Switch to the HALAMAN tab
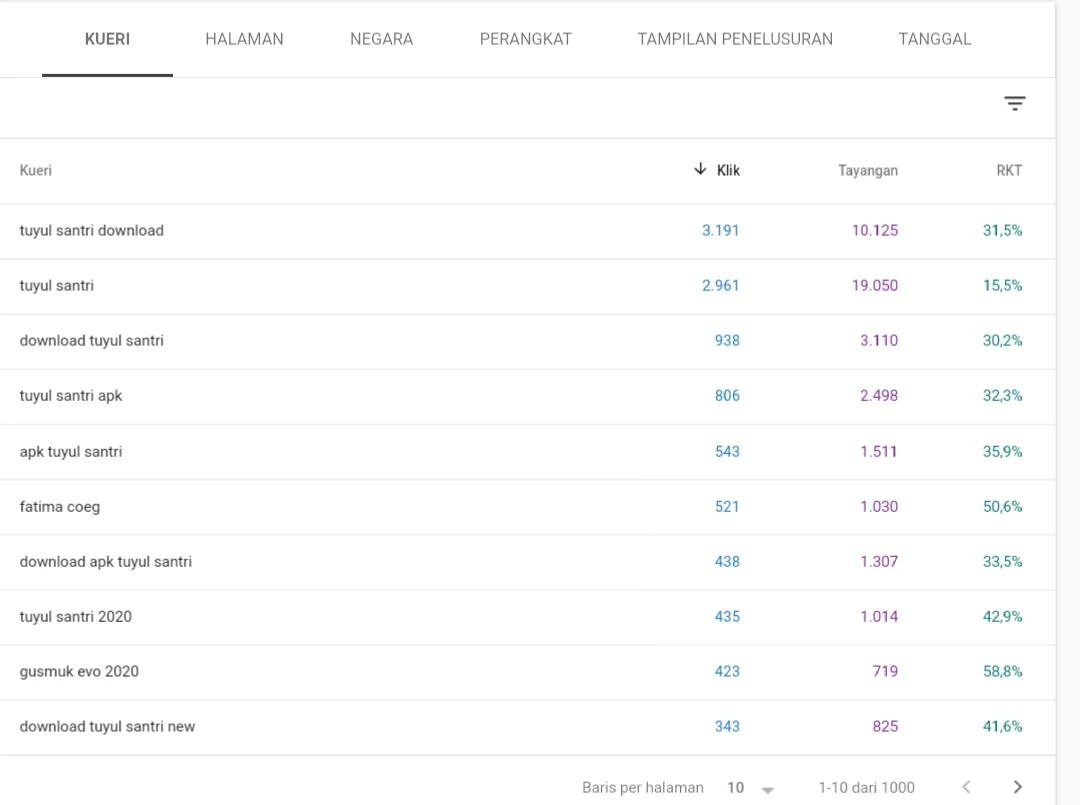 point(244,39)
